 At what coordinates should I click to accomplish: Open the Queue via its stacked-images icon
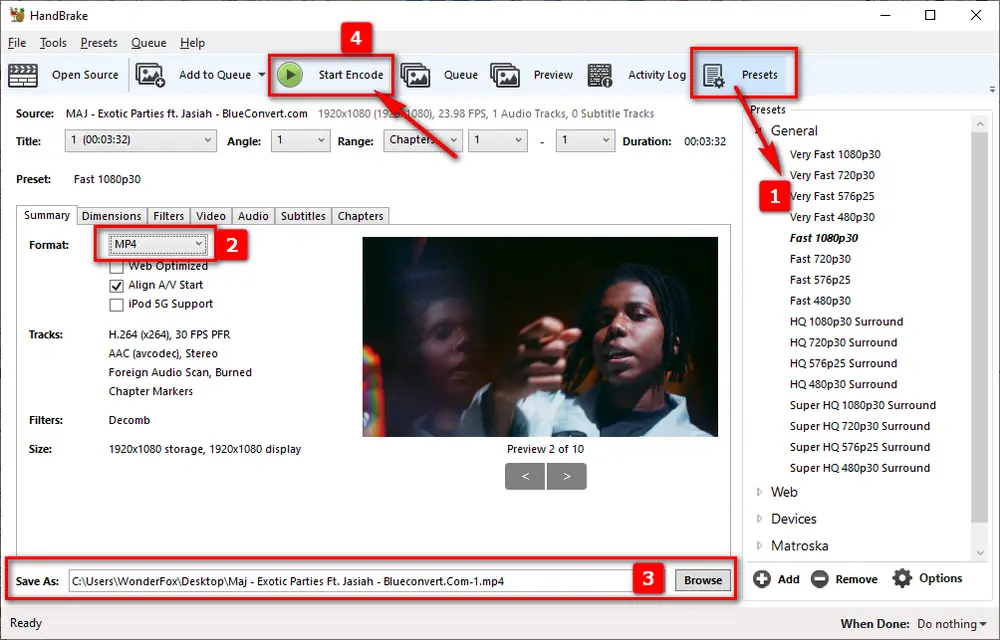415,75
